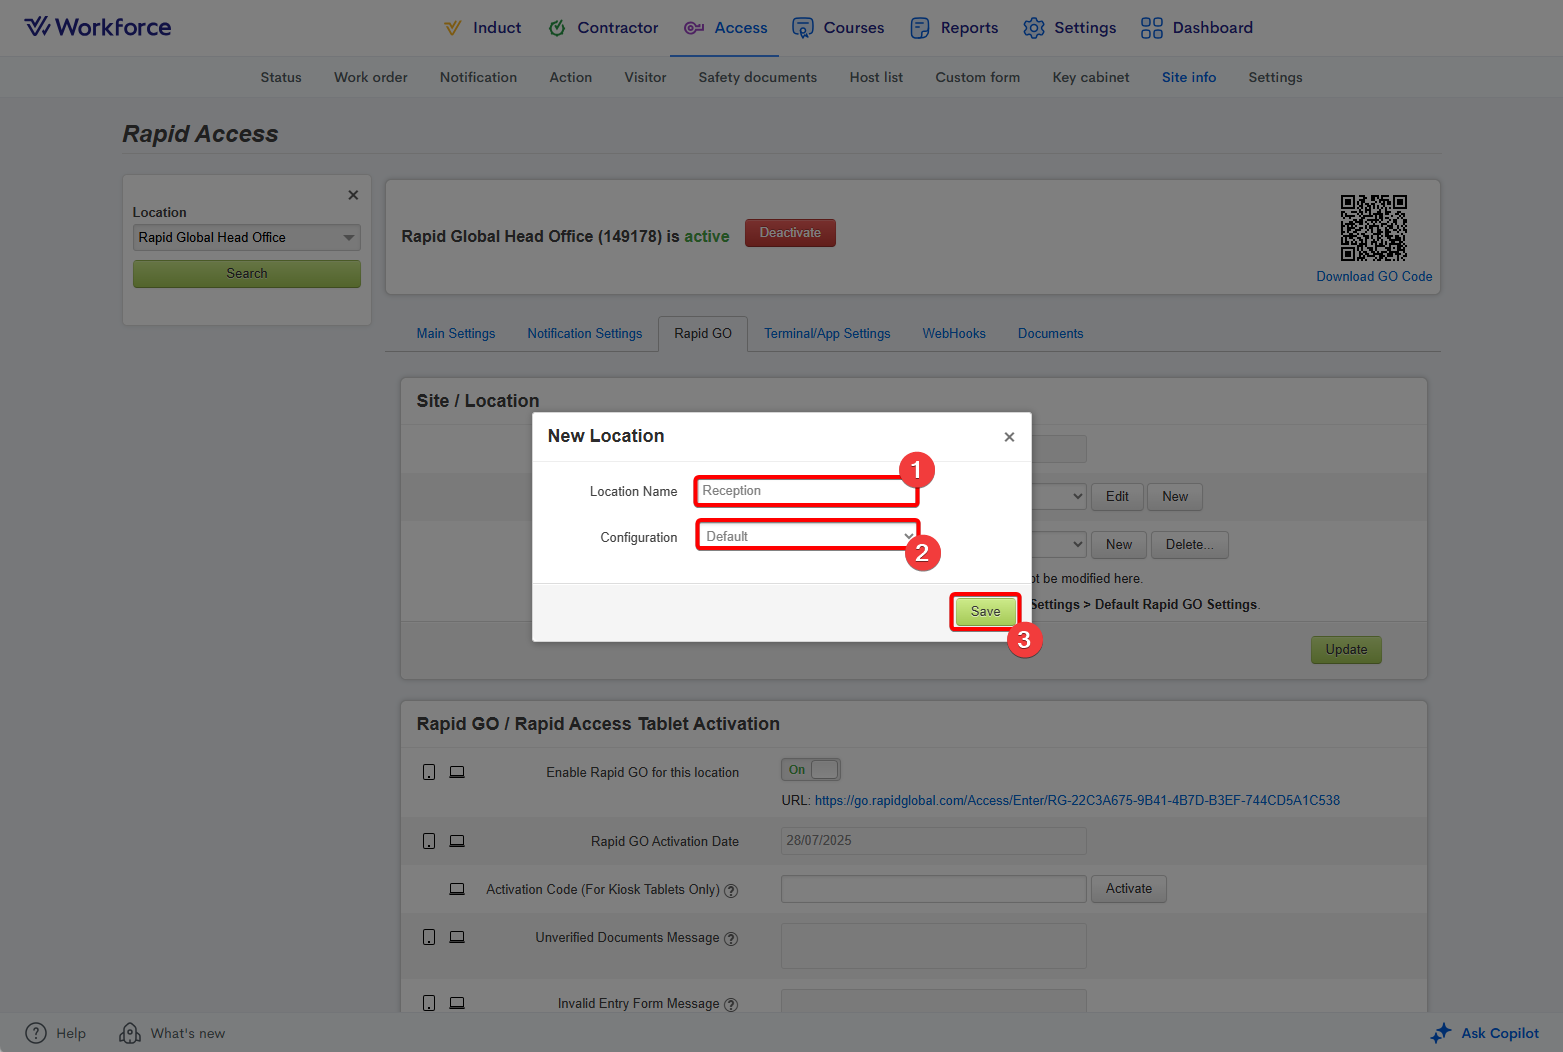
Task: Save the new location
Action: [x=985, y=612]
